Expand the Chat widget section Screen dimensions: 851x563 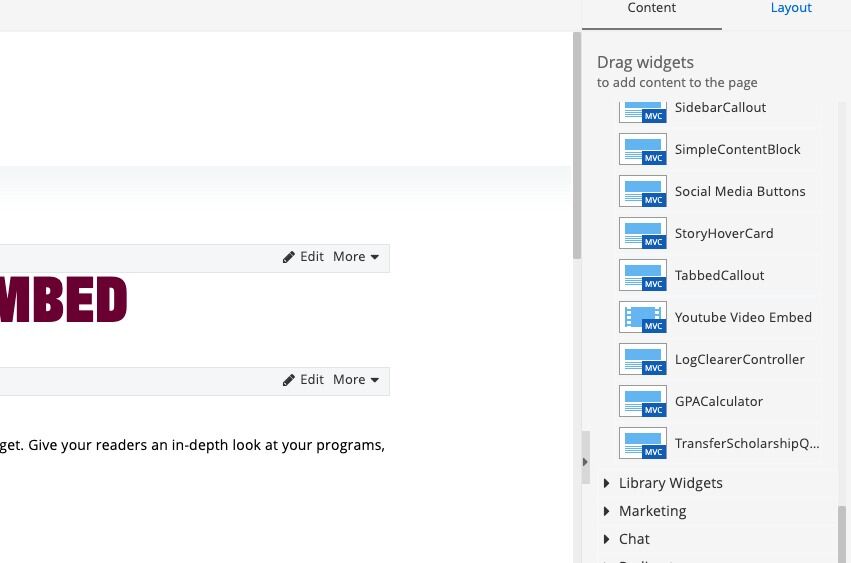pyautogui.click(x=627, y=539)
